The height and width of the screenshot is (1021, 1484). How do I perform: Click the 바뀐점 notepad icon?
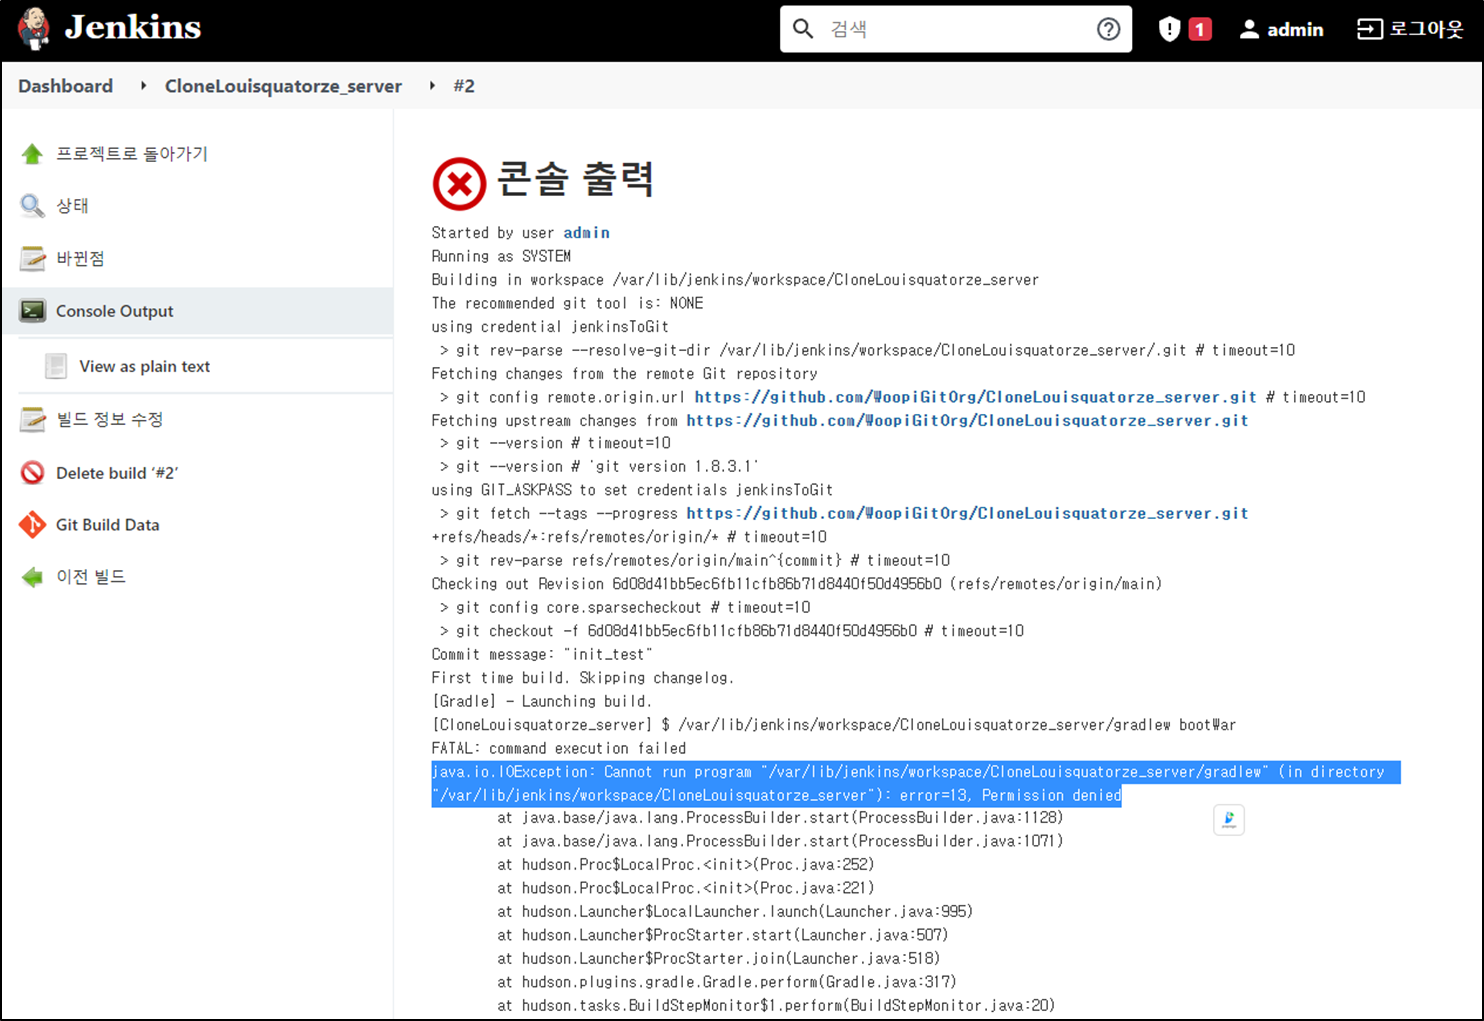click(x=32, y=258)
